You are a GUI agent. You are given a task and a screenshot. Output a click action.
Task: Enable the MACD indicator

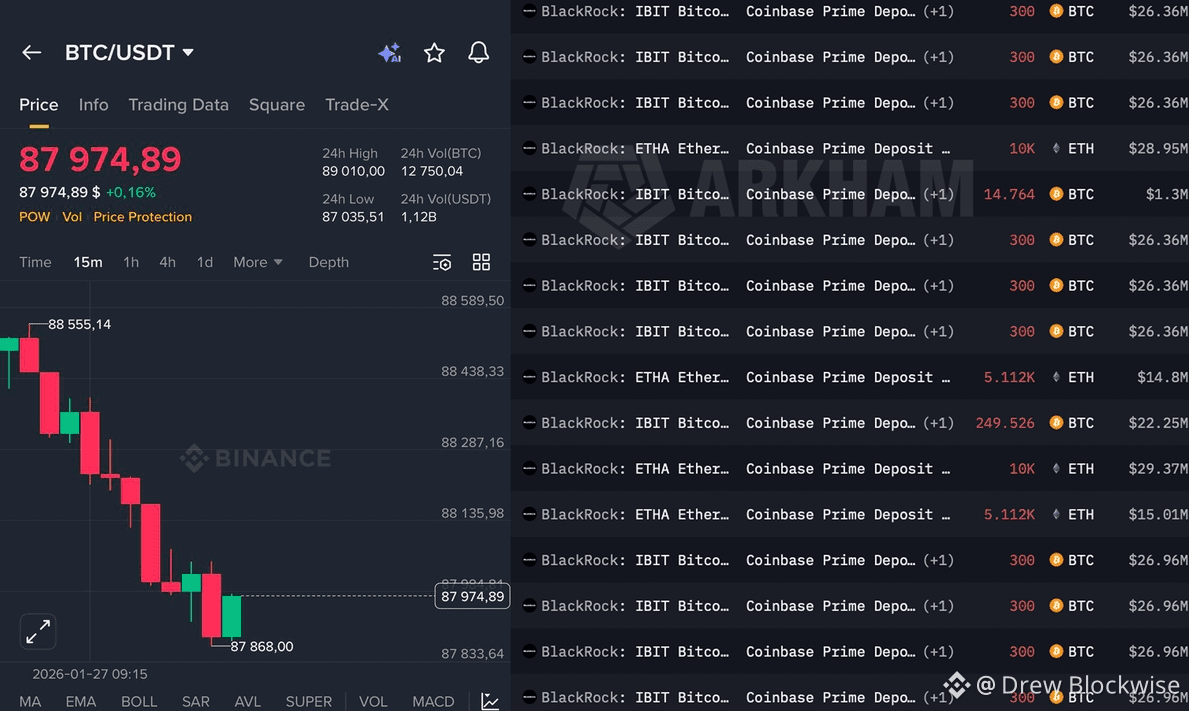pos(433,701)
